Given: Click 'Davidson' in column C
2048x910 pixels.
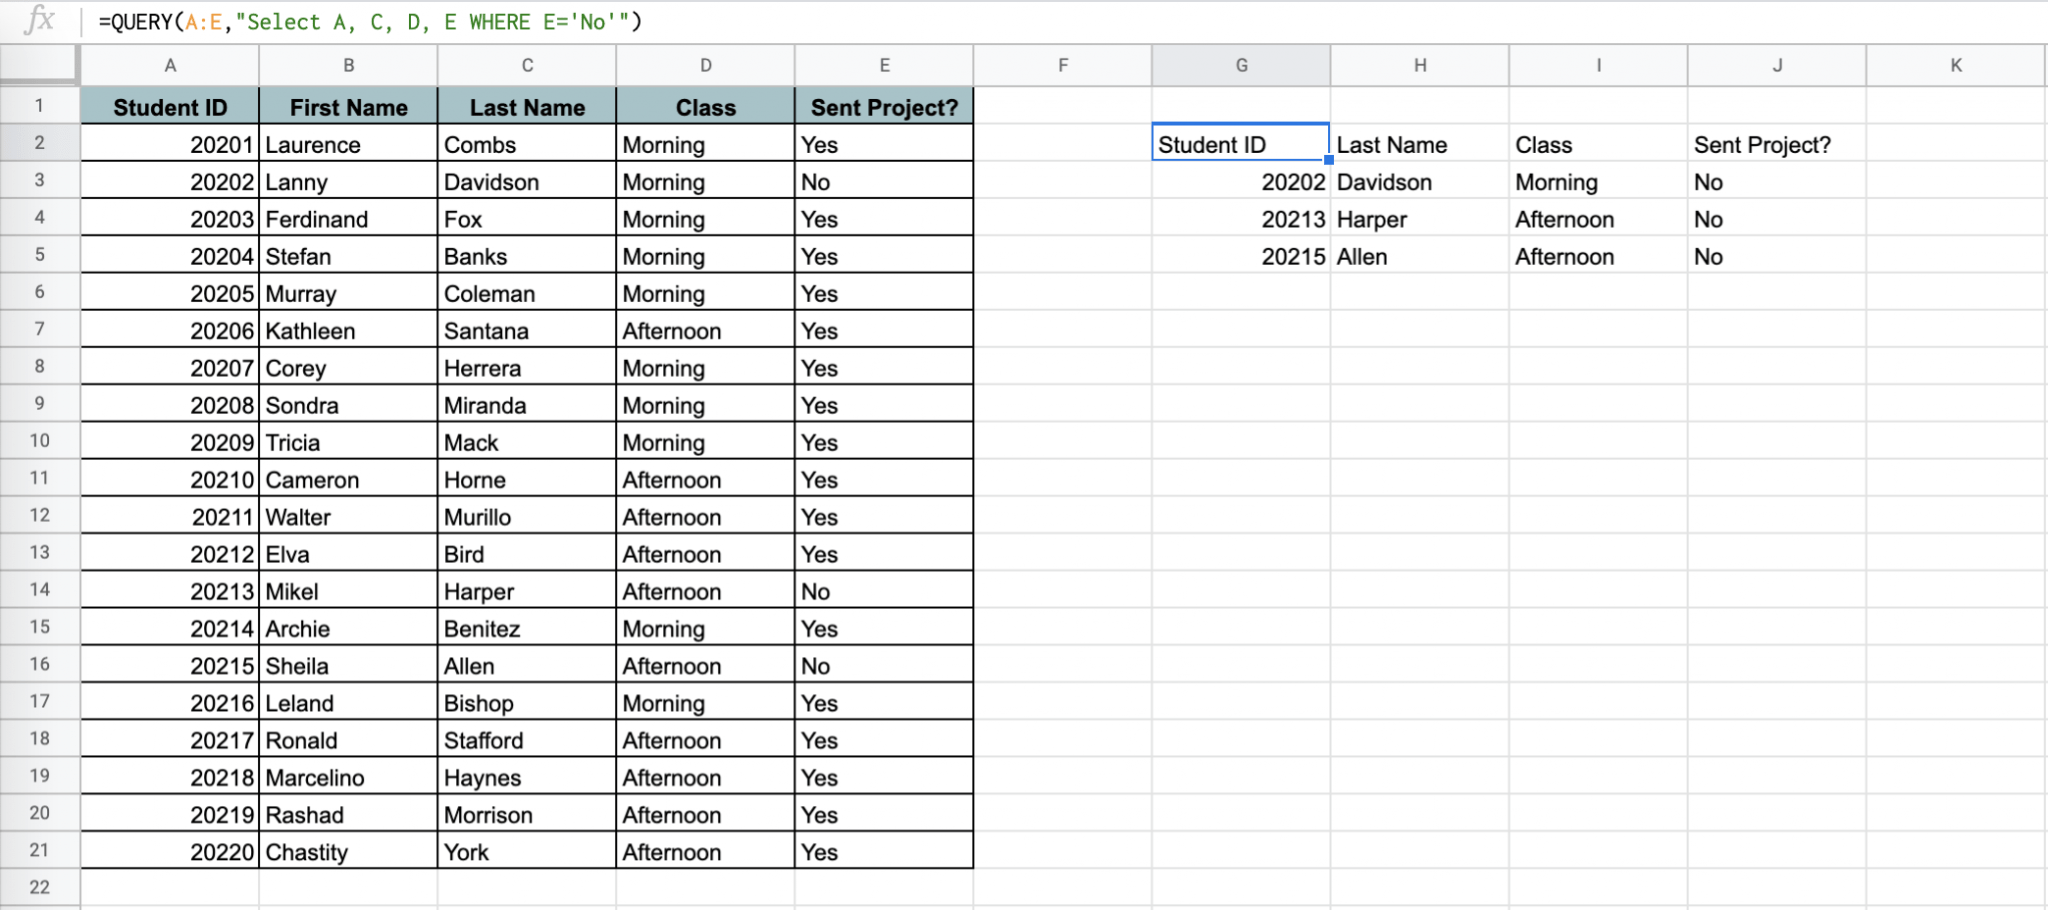Looking at the screenshot, I should (x=527, y=182).
